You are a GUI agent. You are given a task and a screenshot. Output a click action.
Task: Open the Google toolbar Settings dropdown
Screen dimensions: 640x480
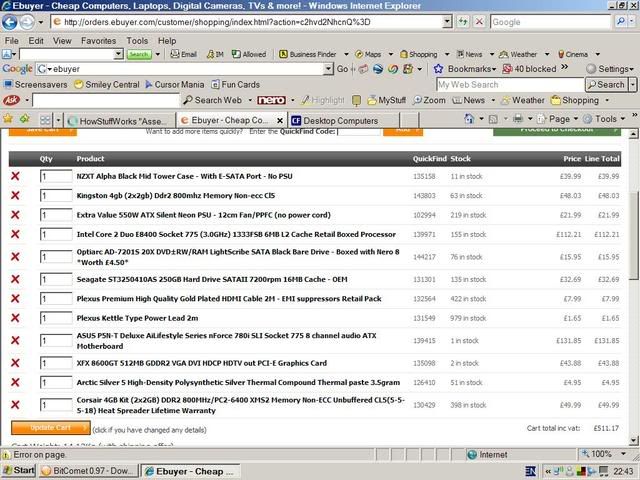[x=610, y=69]
